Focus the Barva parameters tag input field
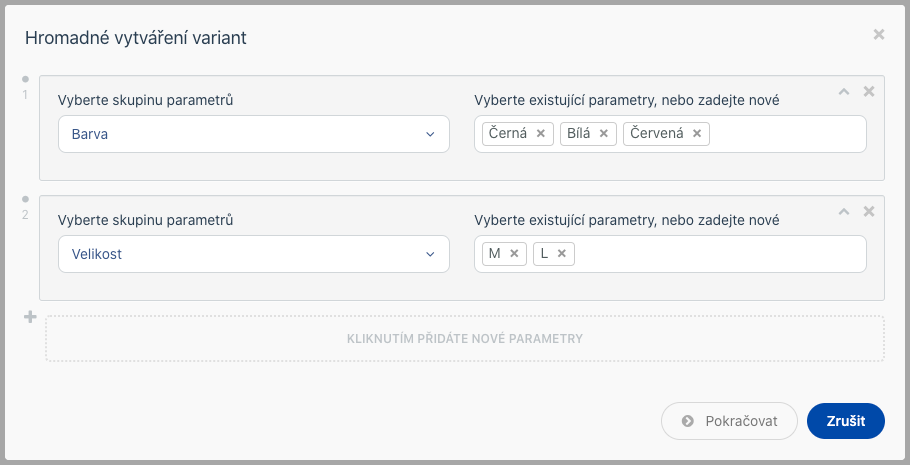 (786, 134)
